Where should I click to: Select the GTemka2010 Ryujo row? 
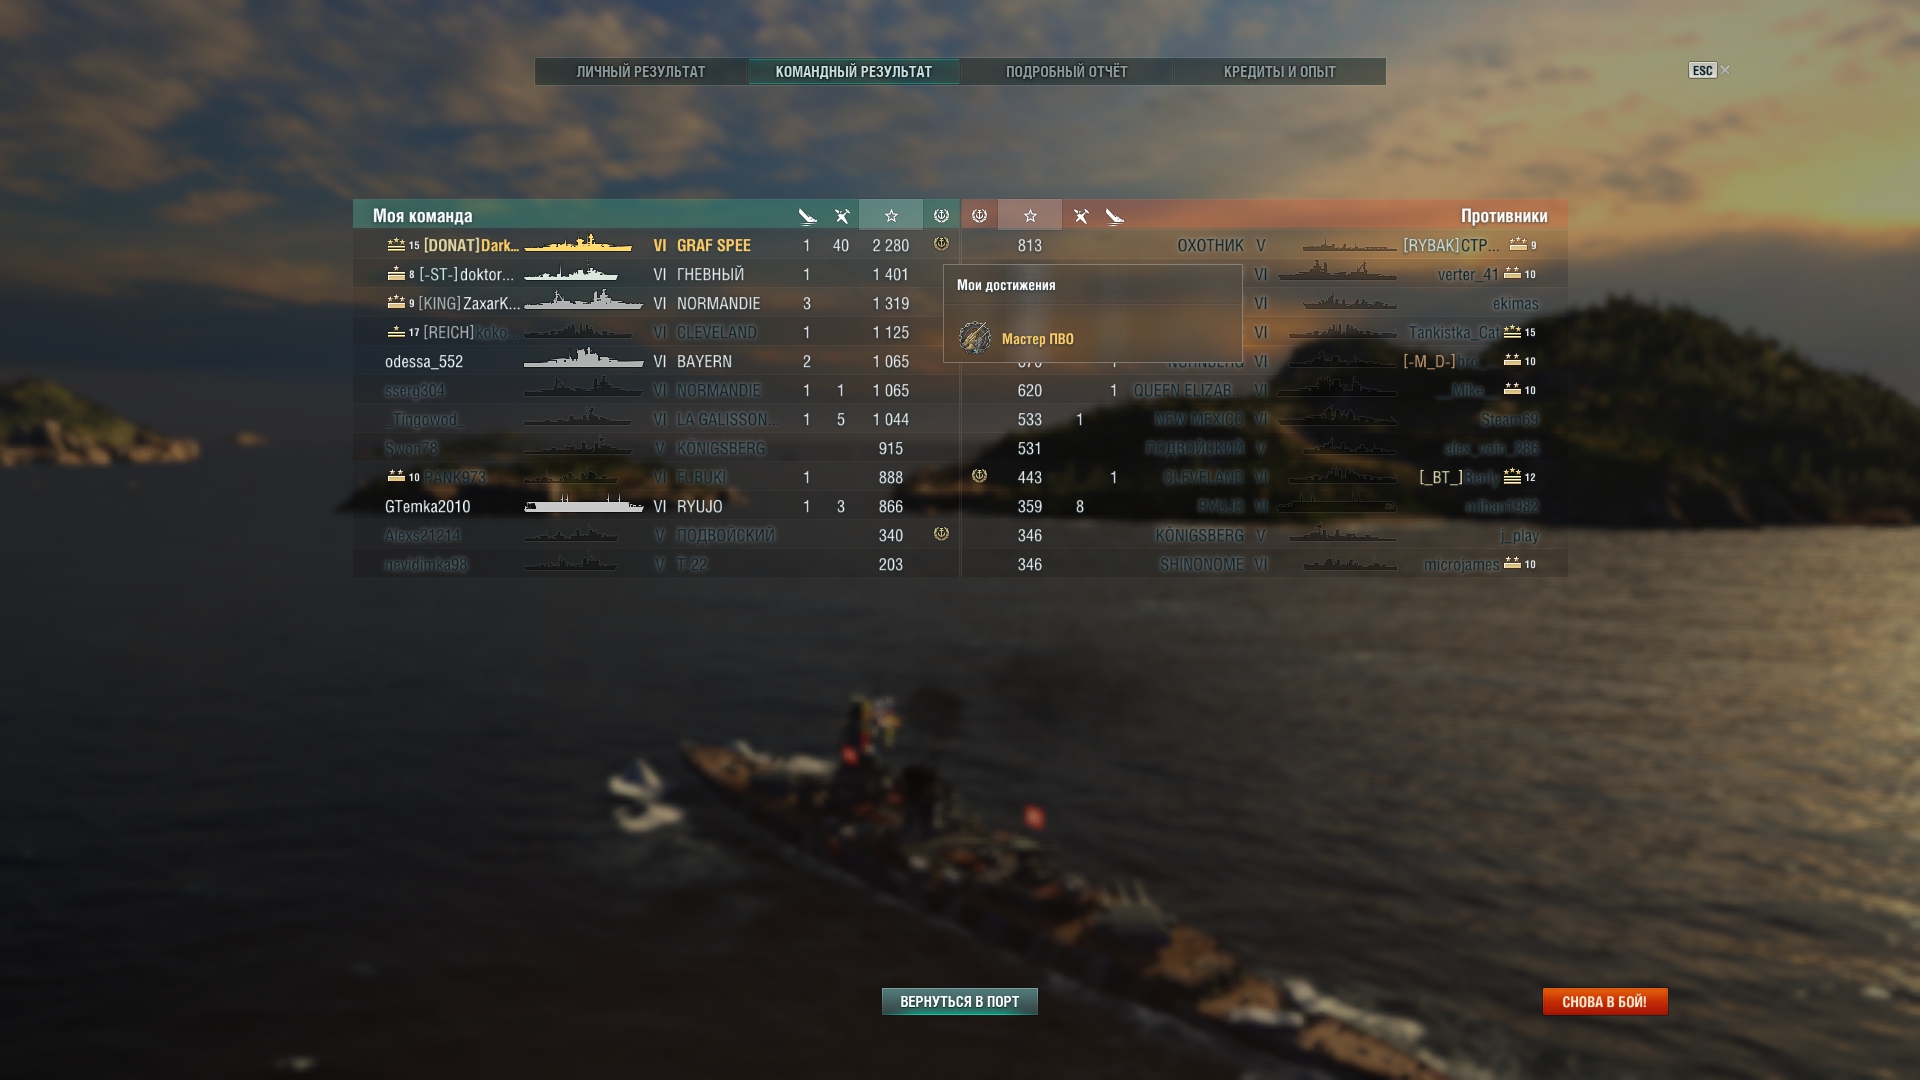click(656, 506)
